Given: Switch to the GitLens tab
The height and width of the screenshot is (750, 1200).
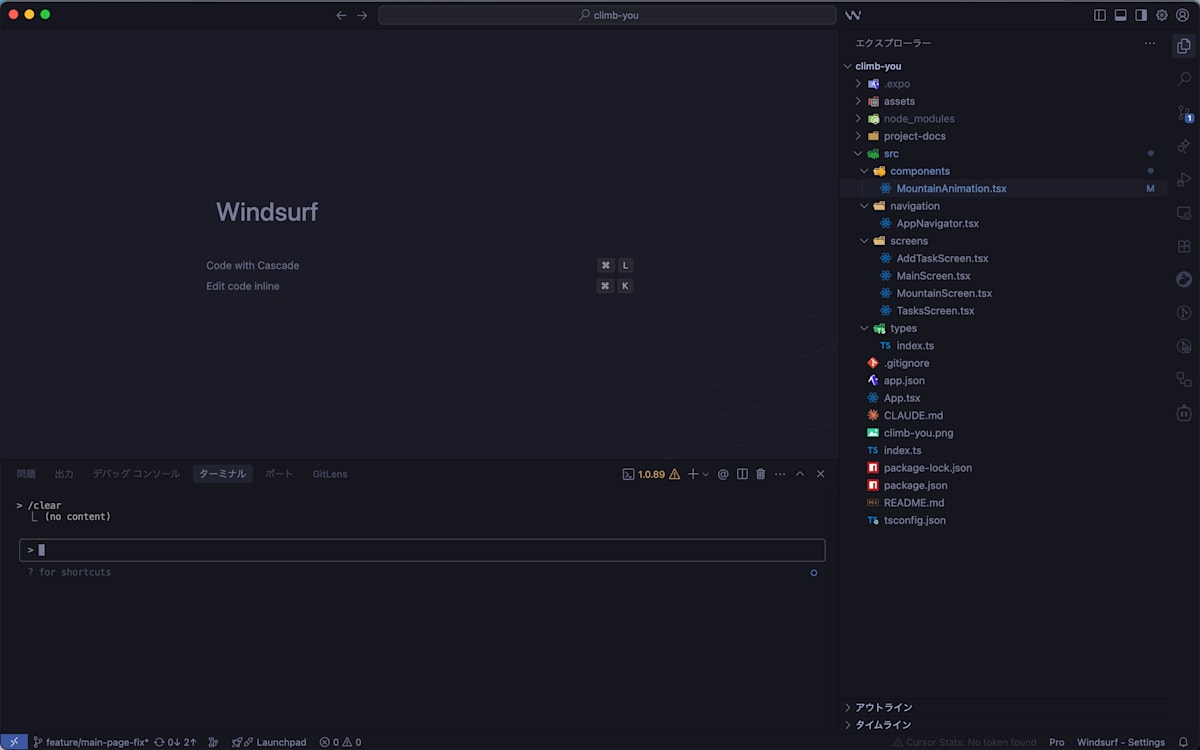Looking at the screenshot, I should coord(330,474).
